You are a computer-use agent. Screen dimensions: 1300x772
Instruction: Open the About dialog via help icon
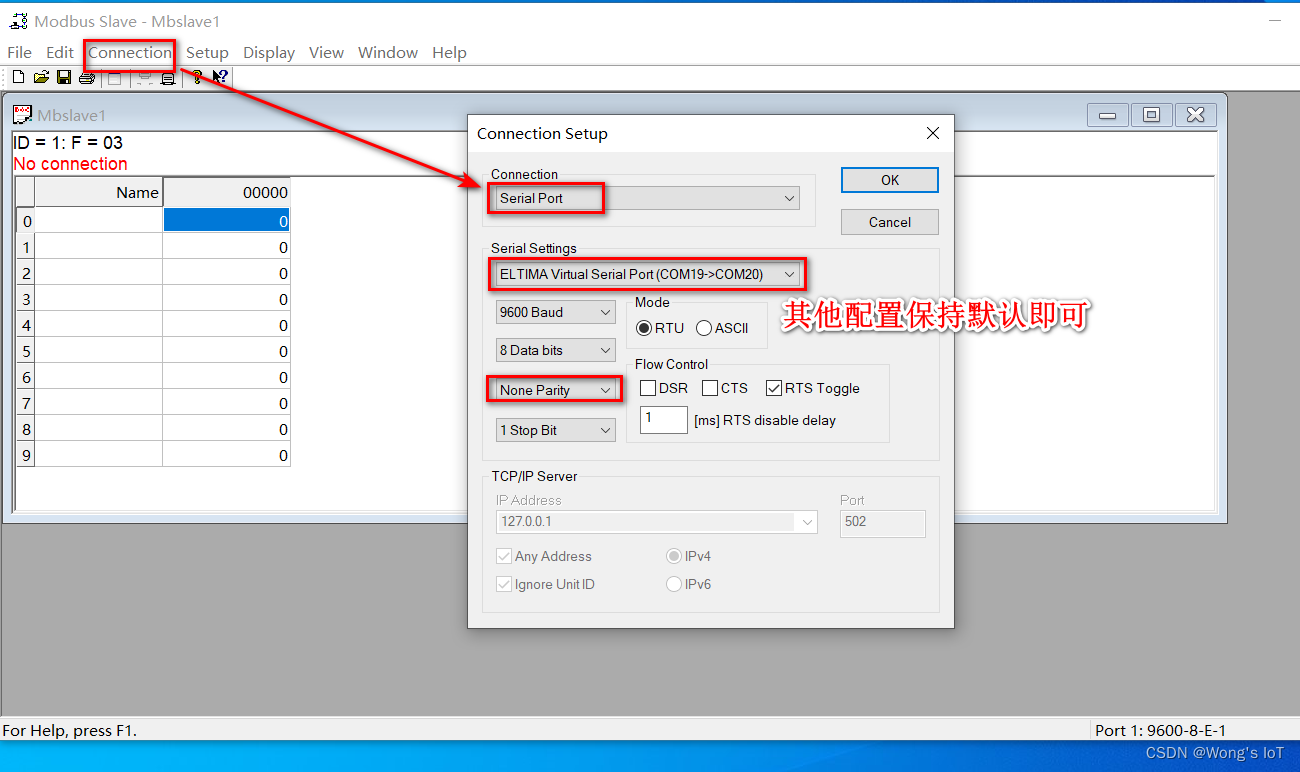pyautogui.click(x=197, y=77)
